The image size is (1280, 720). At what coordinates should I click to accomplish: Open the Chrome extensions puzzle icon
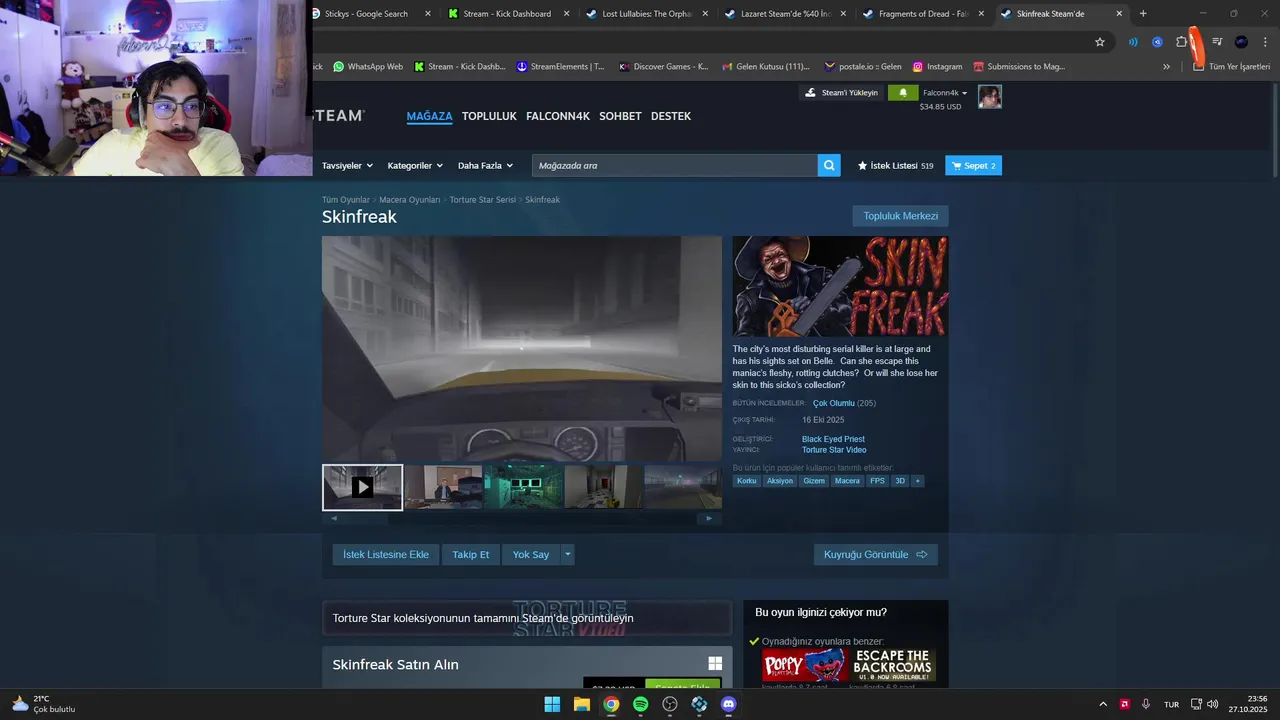1182,42
